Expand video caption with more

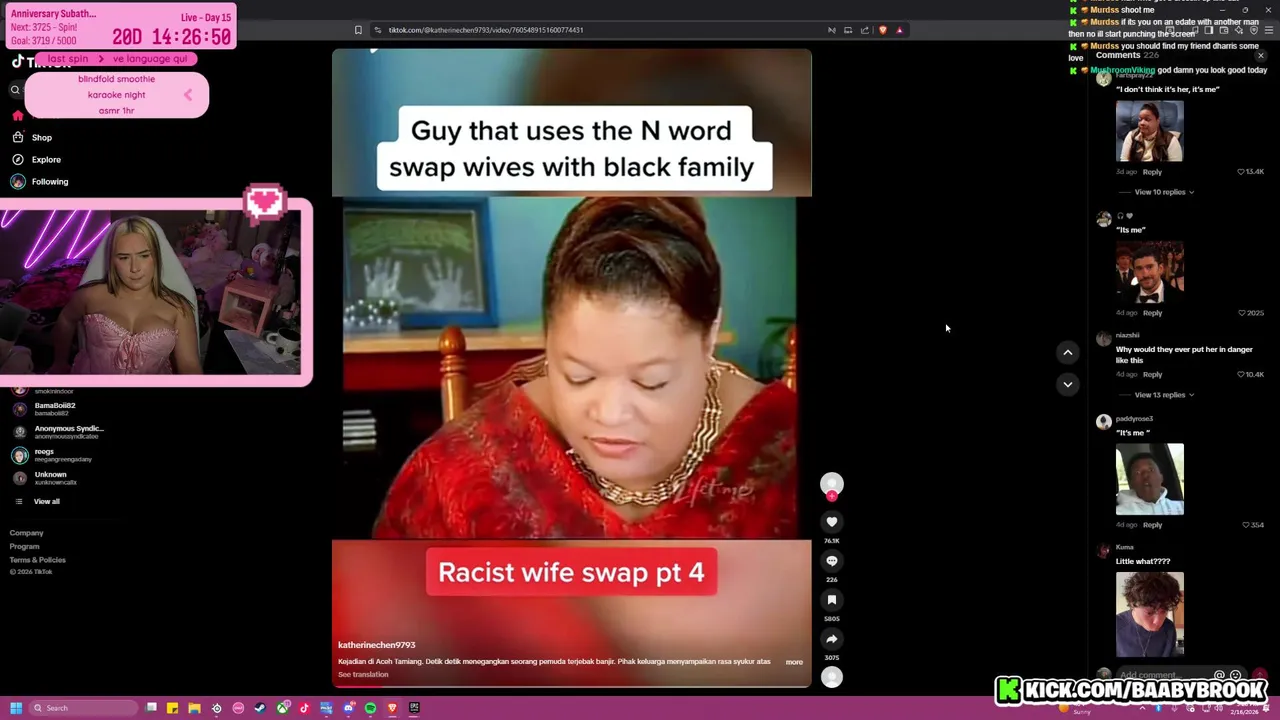(794, 661)
